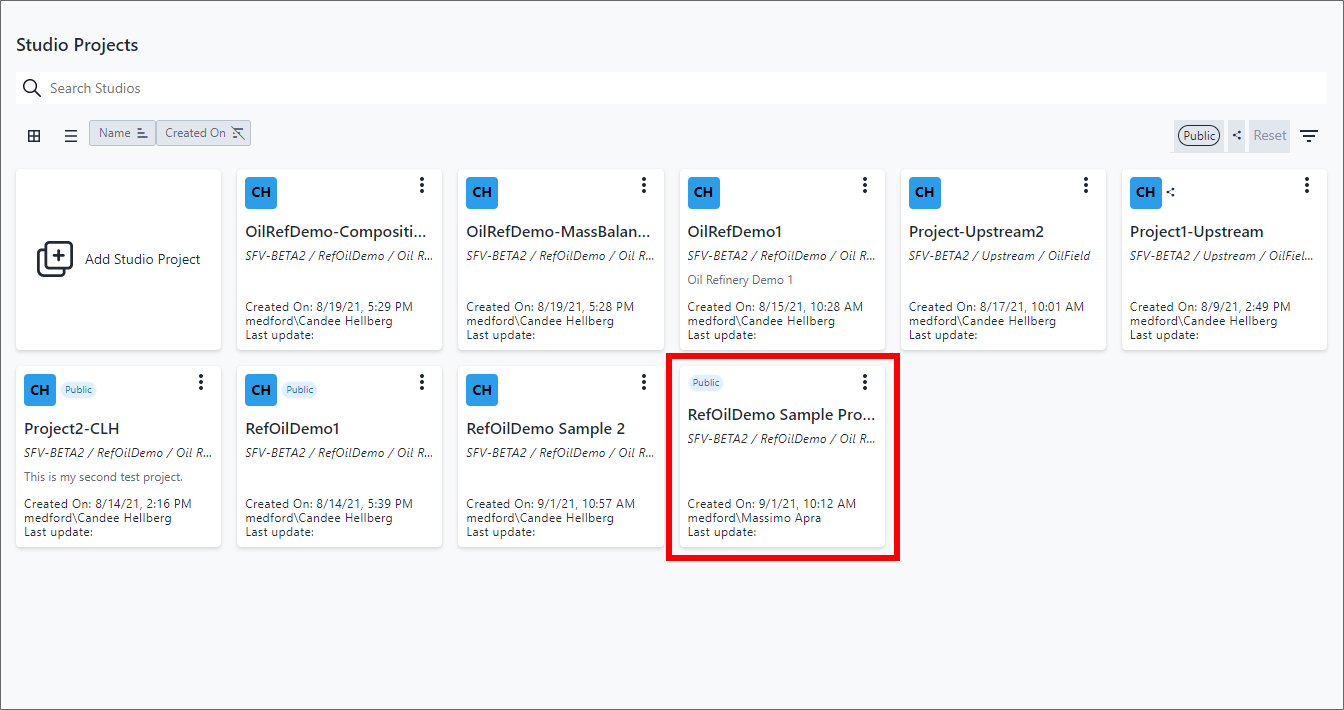The height and width of the screenshot is (710, 1344).
Task: Click the Reset filters button
Action: [1270, 136]
